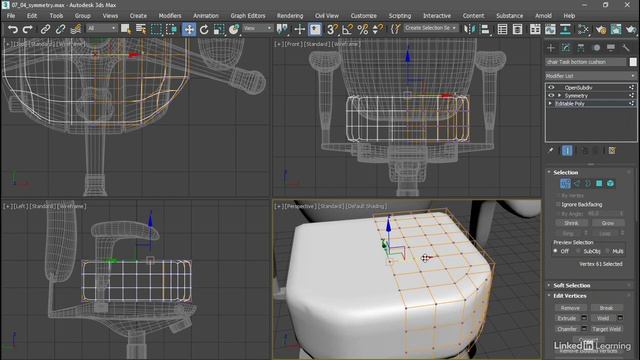Click the Mirror tool icon
This screenshot has height=360, width=640.
470,29
